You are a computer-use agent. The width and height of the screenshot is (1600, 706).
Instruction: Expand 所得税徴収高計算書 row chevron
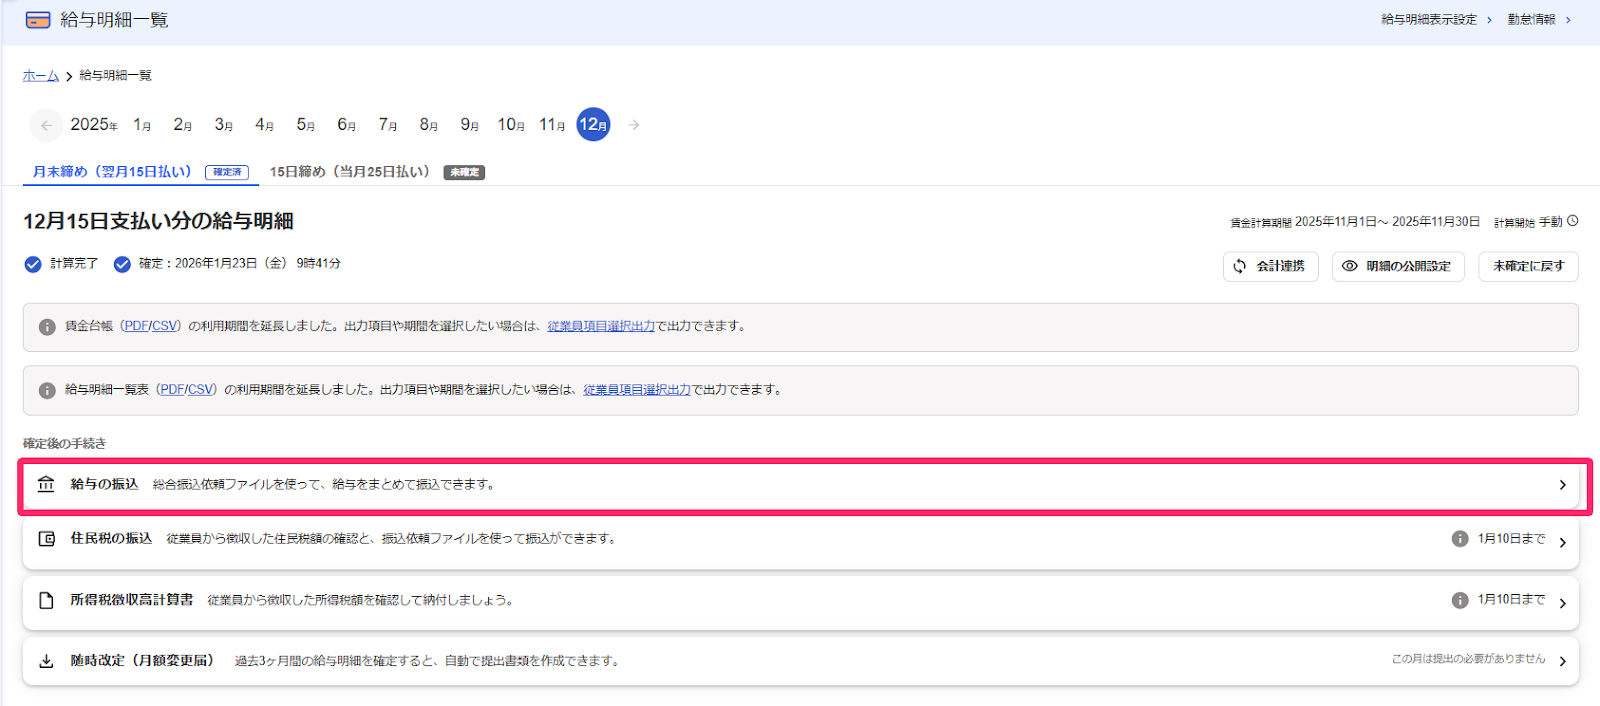point(1562,604)
